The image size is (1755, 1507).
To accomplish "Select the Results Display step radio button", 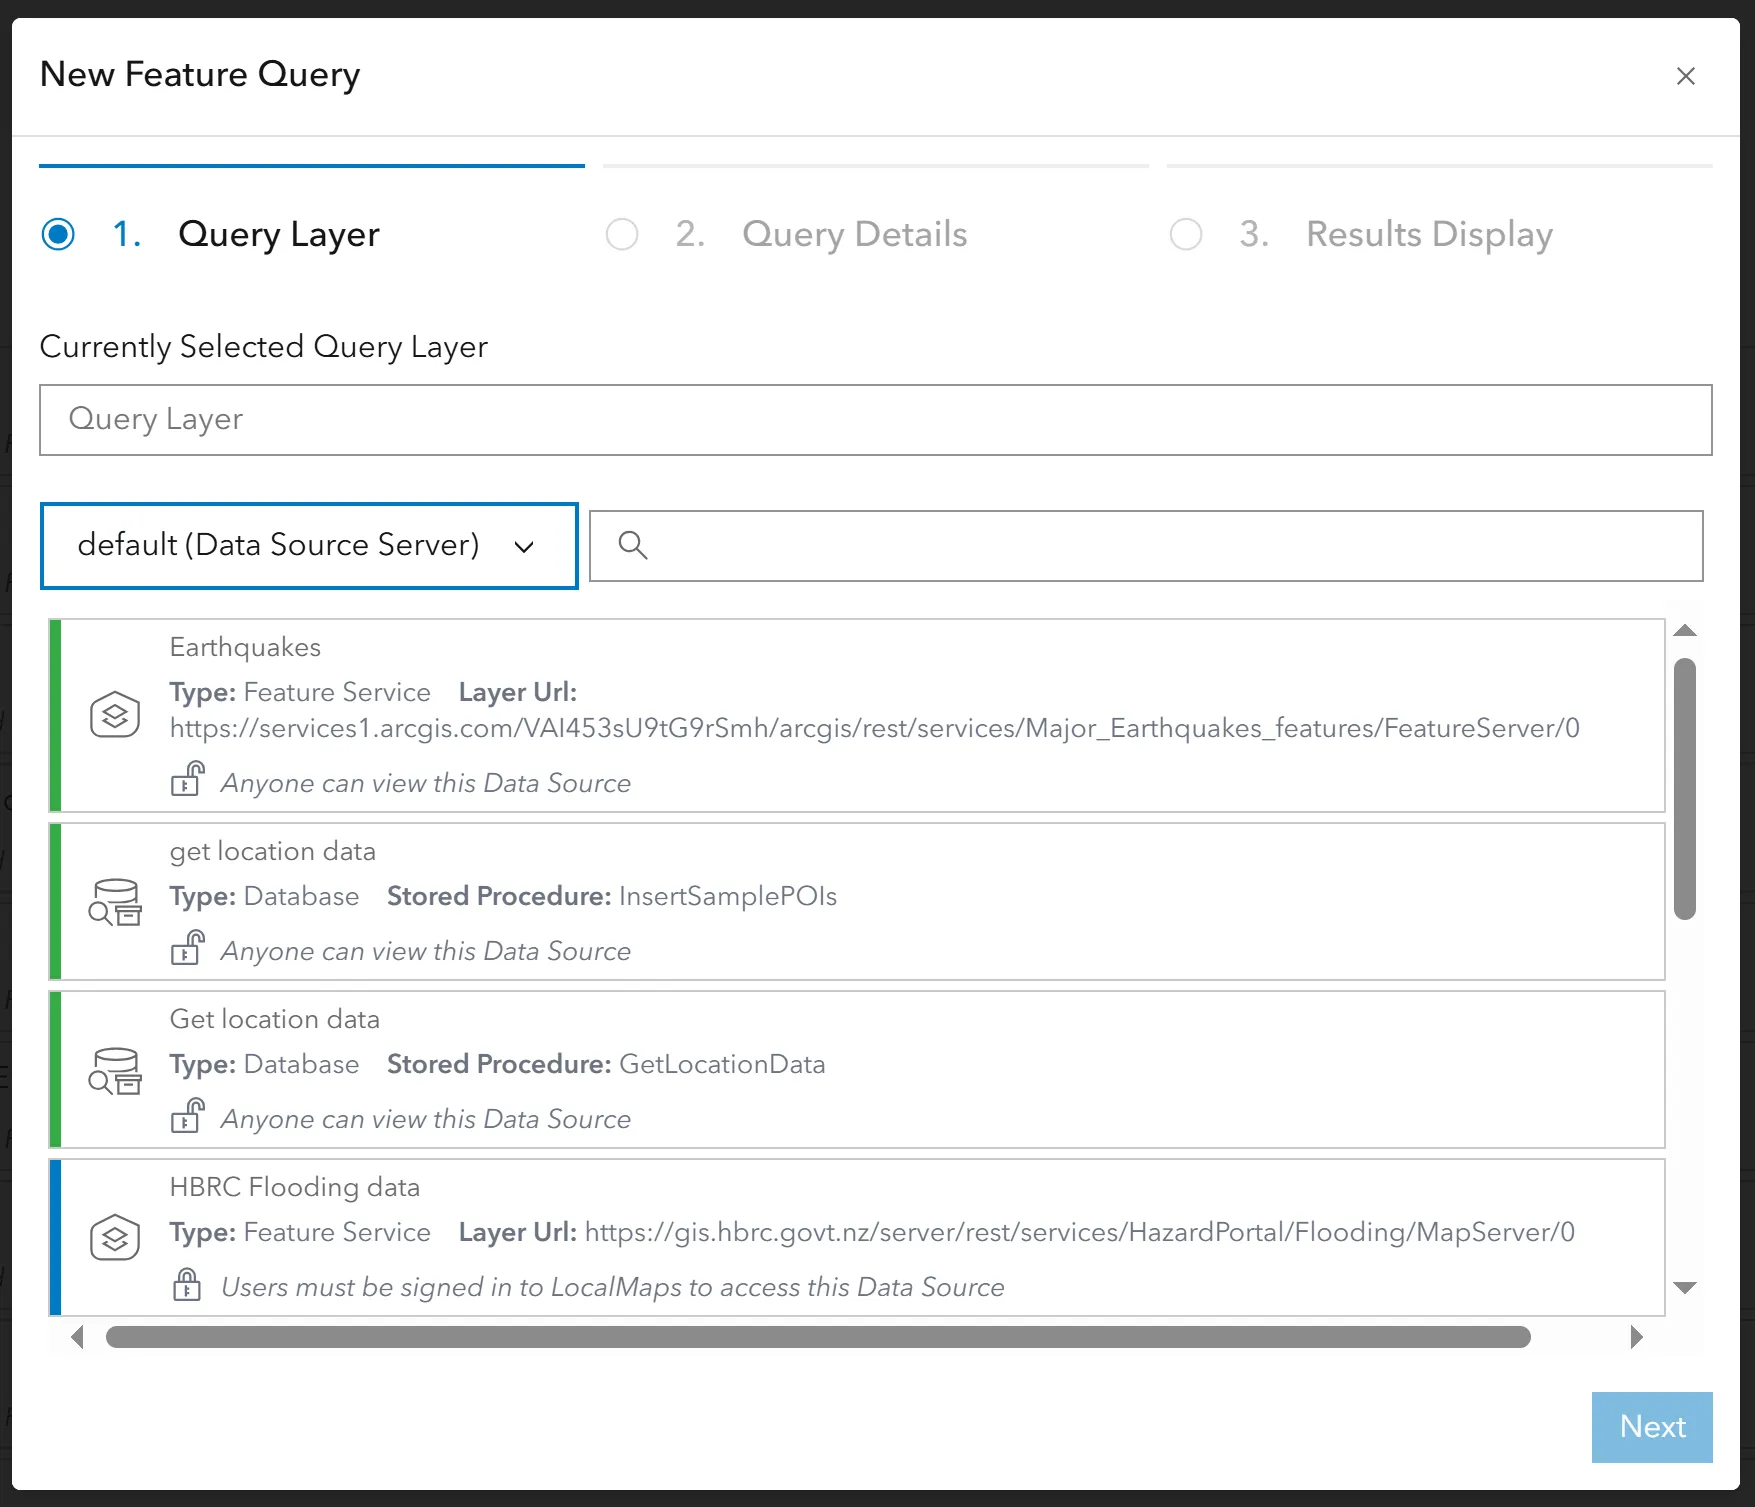I will tap(1186, 234).
